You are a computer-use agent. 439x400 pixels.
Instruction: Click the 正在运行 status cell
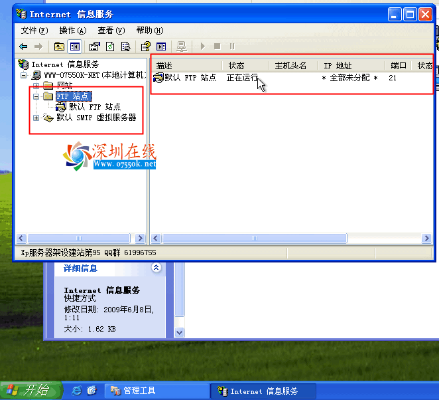coord(242,78)
